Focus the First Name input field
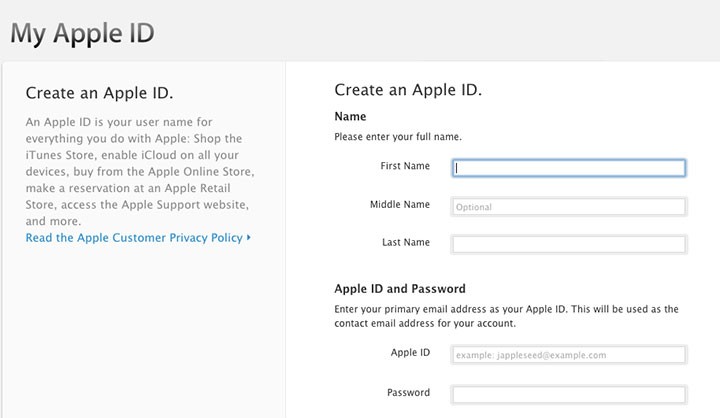Image resolution: width=720 pixels, height=418 pixels. tap(568, 168)
